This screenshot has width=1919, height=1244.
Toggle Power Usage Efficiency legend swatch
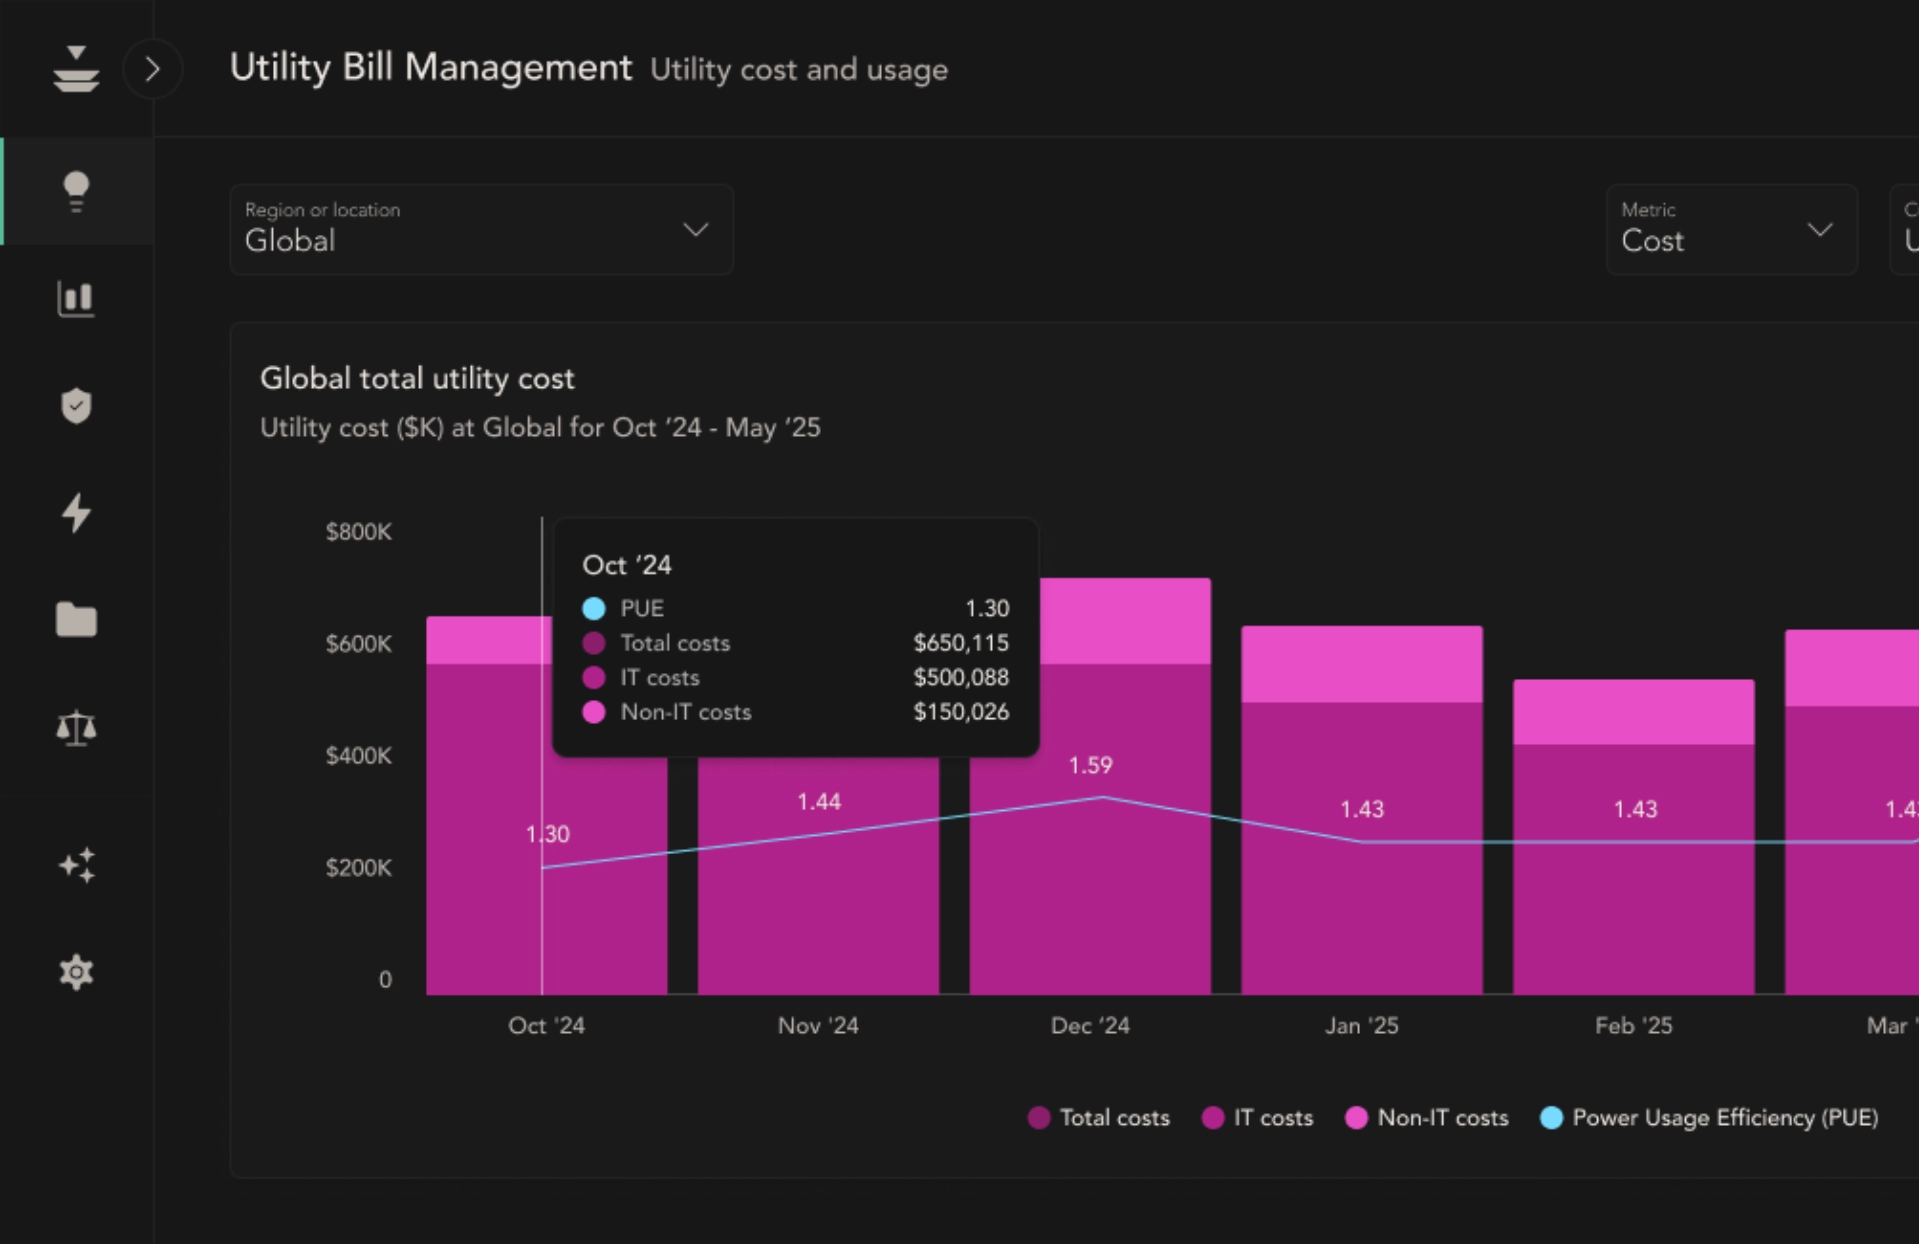click(x=1551, y=1118)
